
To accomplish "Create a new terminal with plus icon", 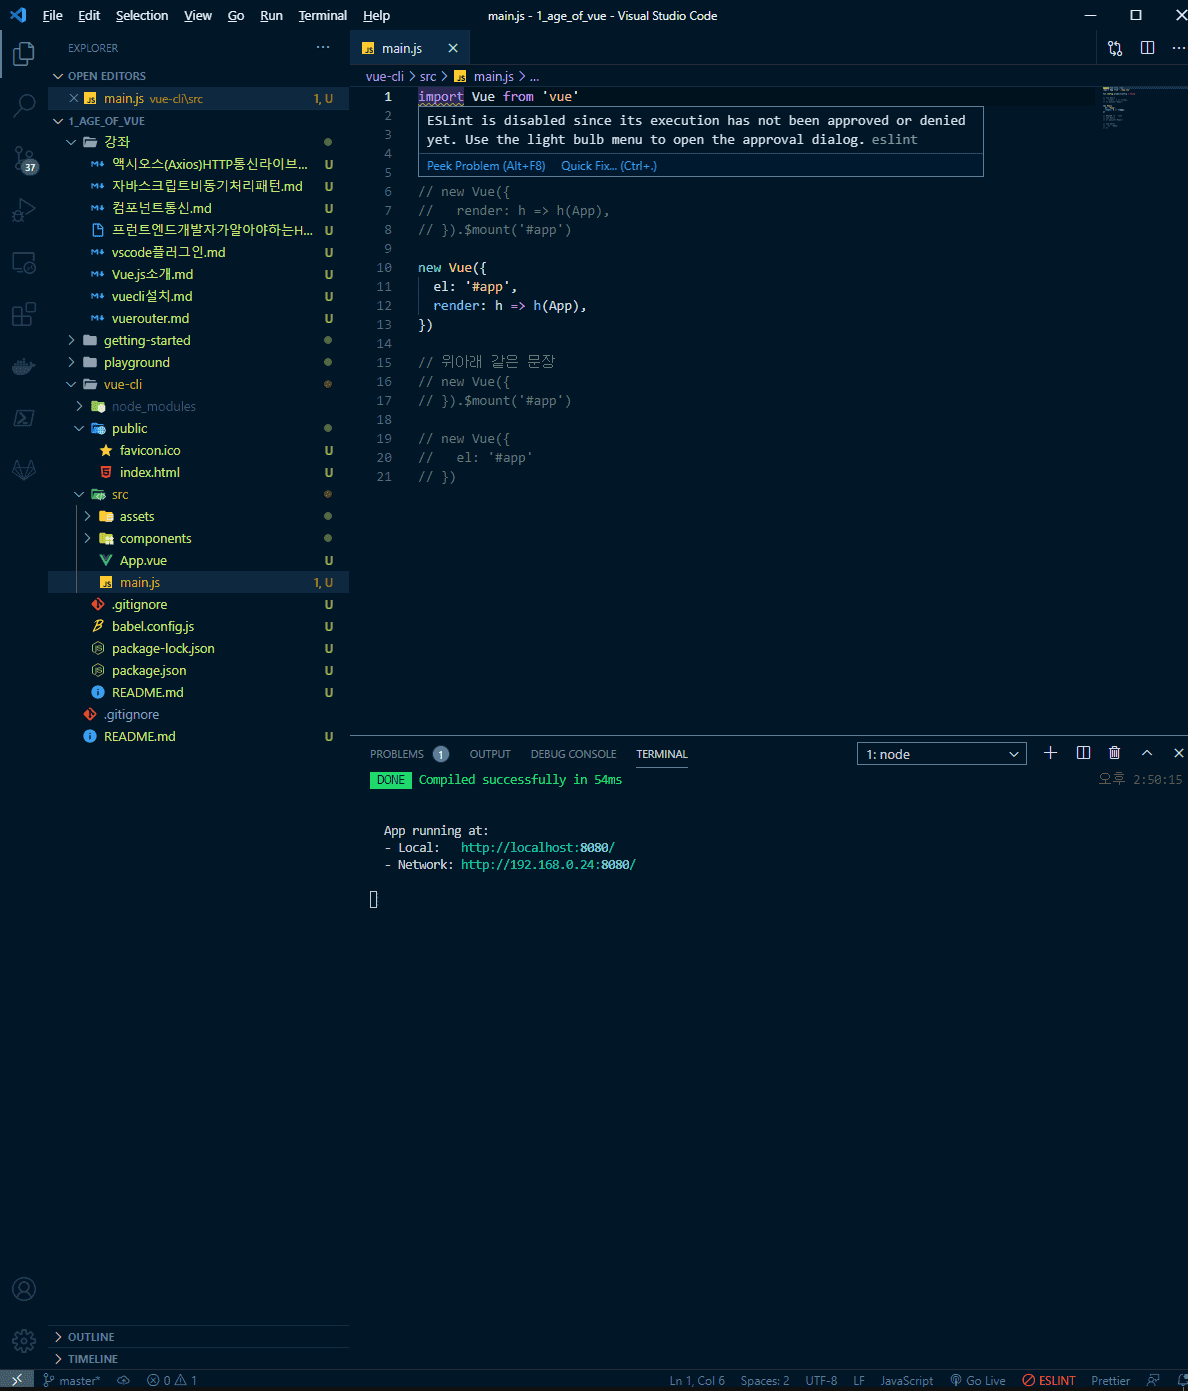I will pyautogui.click(x=1050, y=753).
